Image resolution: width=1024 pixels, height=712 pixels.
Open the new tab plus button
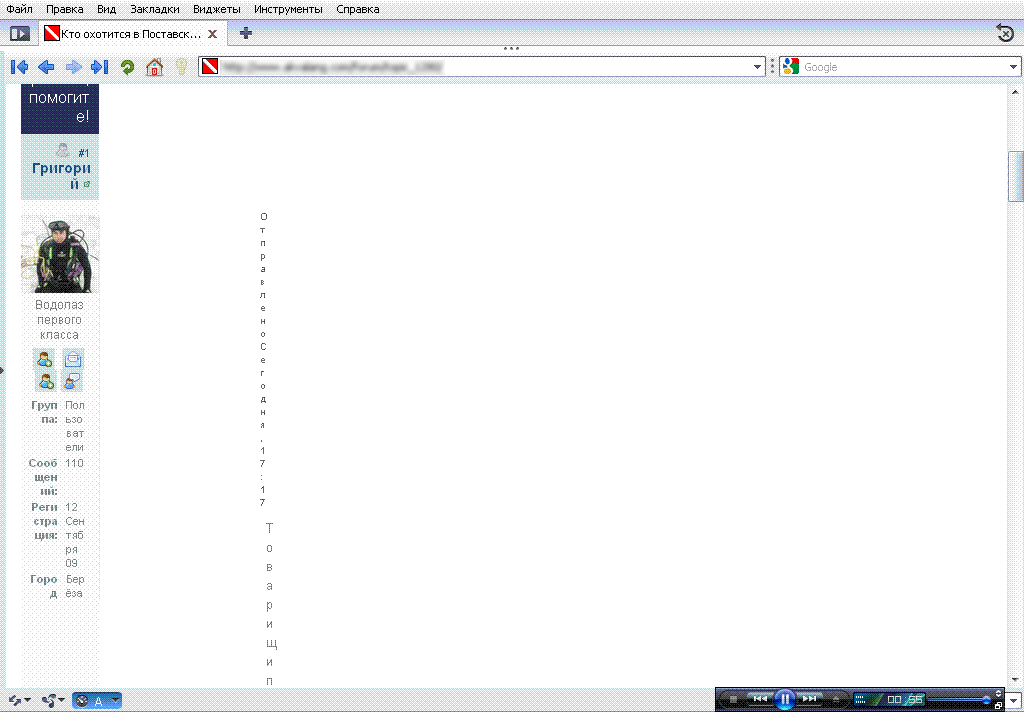[246, 33]
